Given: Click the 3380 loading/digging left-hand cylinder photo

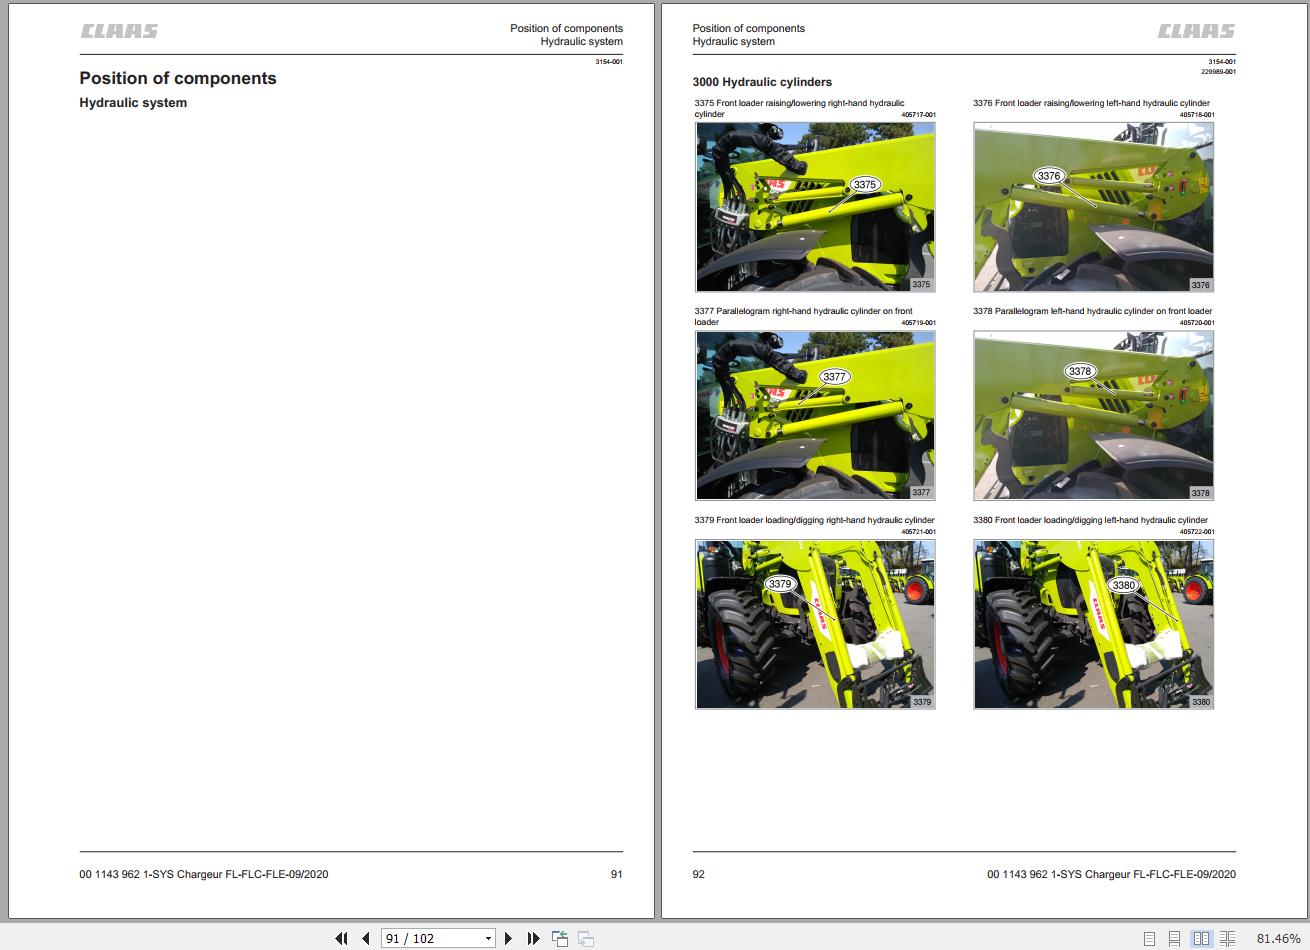Looking at the screenshot, I should click(x=1093, y=624).
